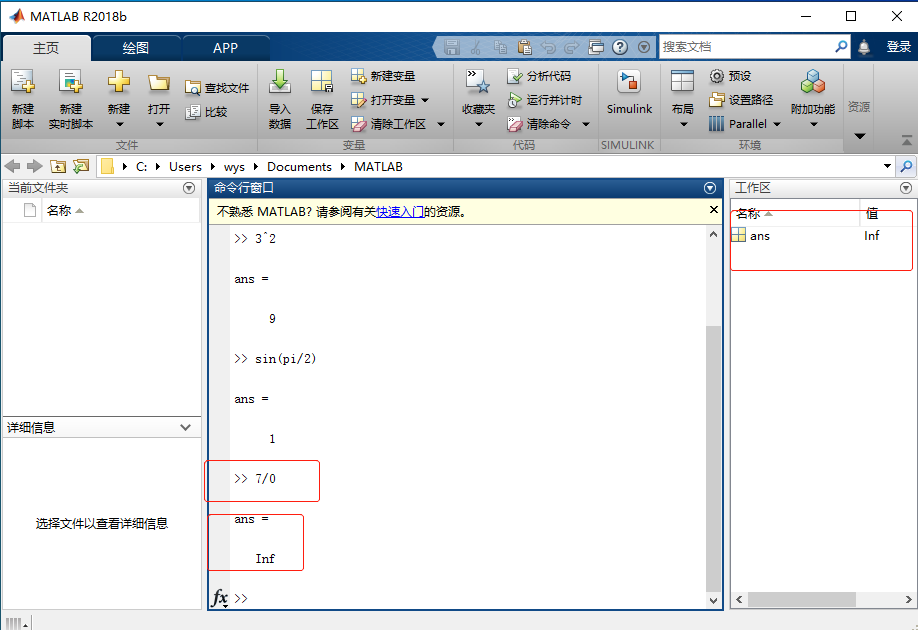The width and height of the screenshot is (918, 630).
Task: Sort workspace by 名称 column header
Action: coord(794,214)
